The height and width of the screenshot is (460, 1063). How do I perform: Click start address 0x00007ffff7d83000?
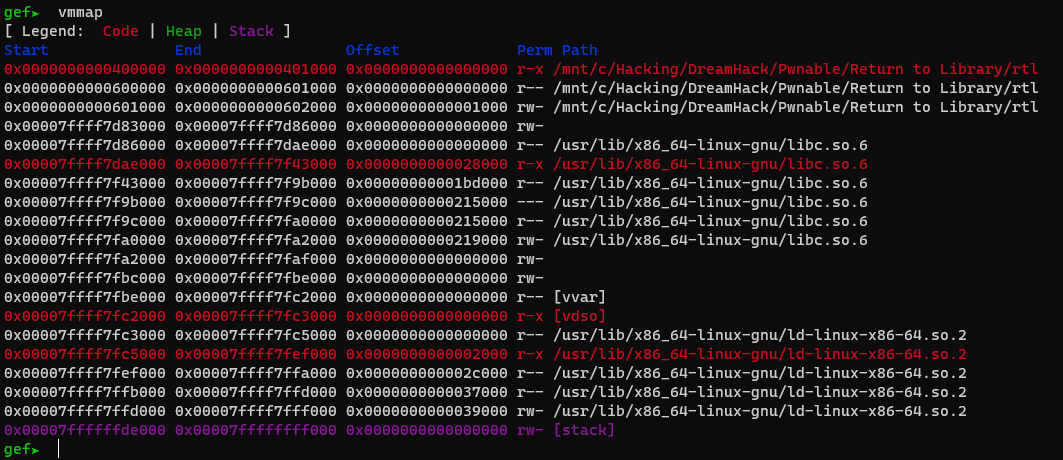(85, 126)
